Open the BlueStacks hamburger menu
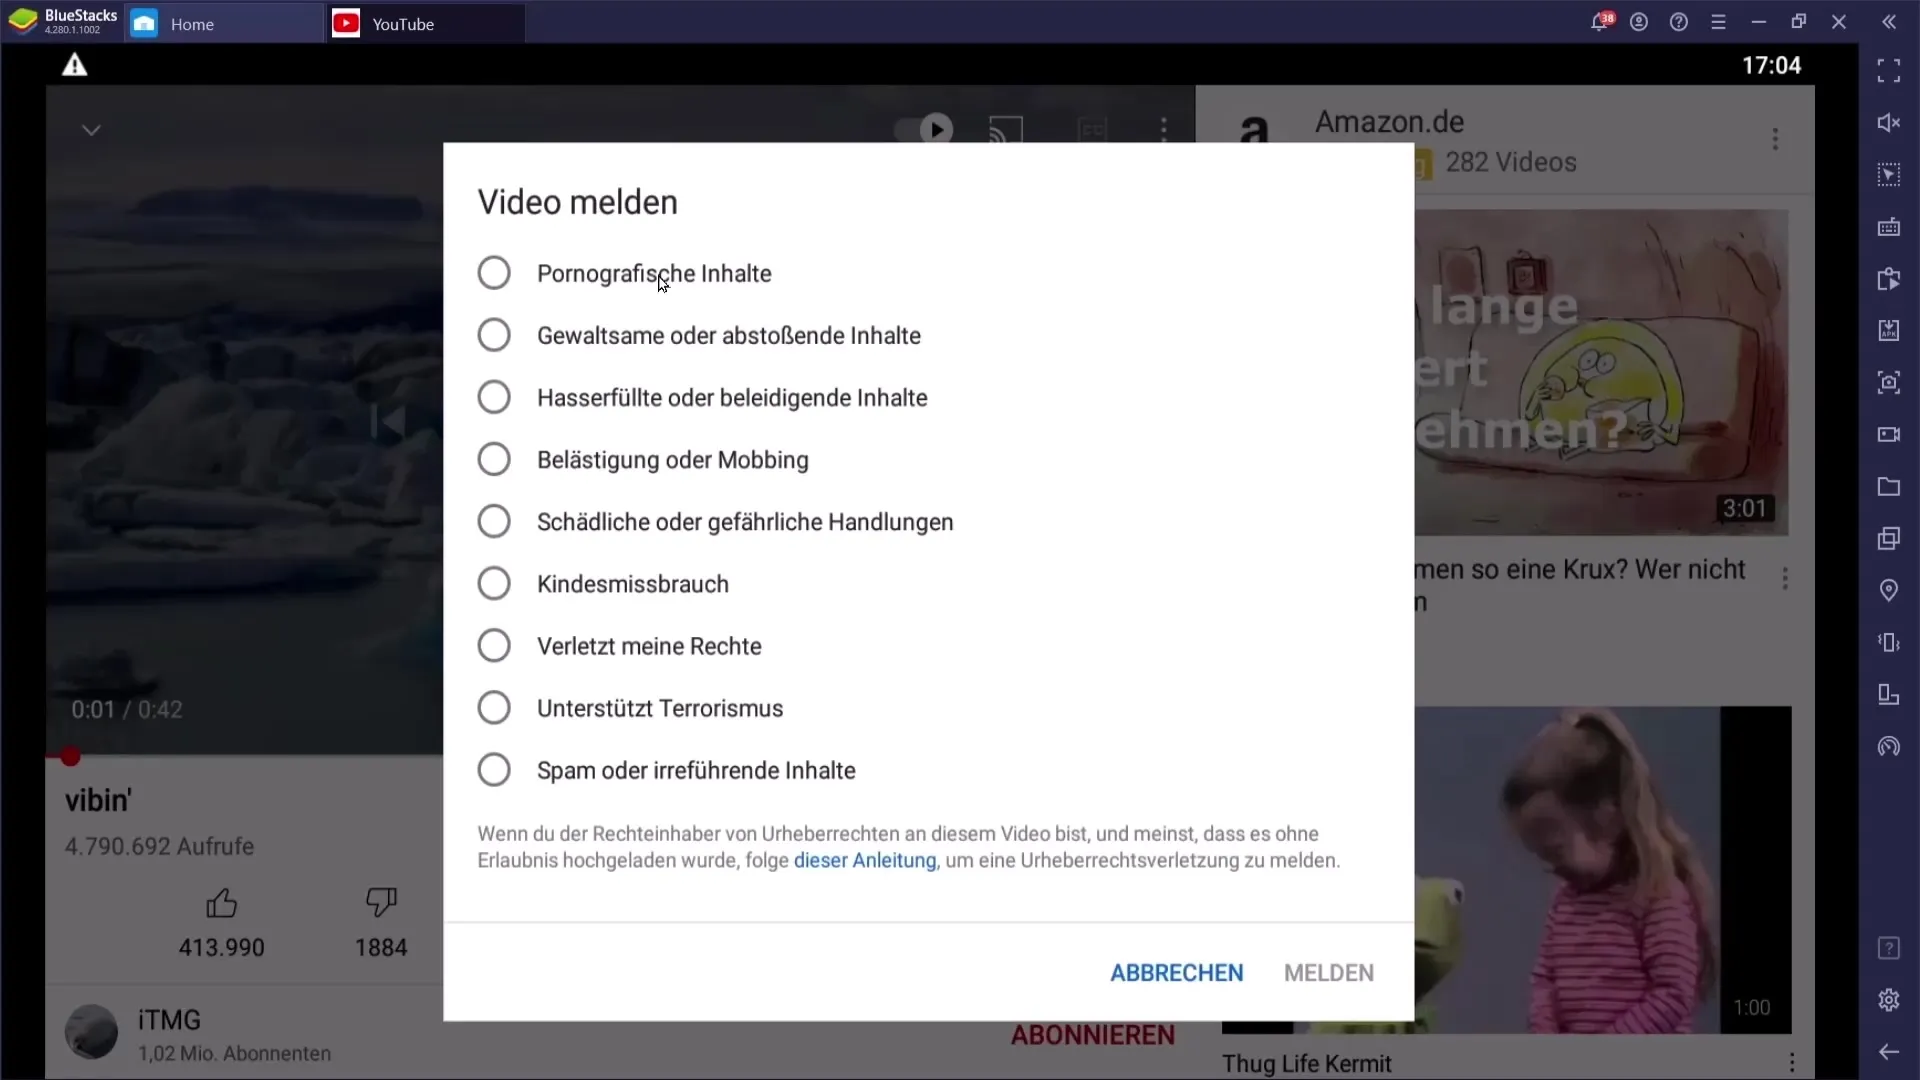The image size is (1920, 1080). click(1719, 22)
